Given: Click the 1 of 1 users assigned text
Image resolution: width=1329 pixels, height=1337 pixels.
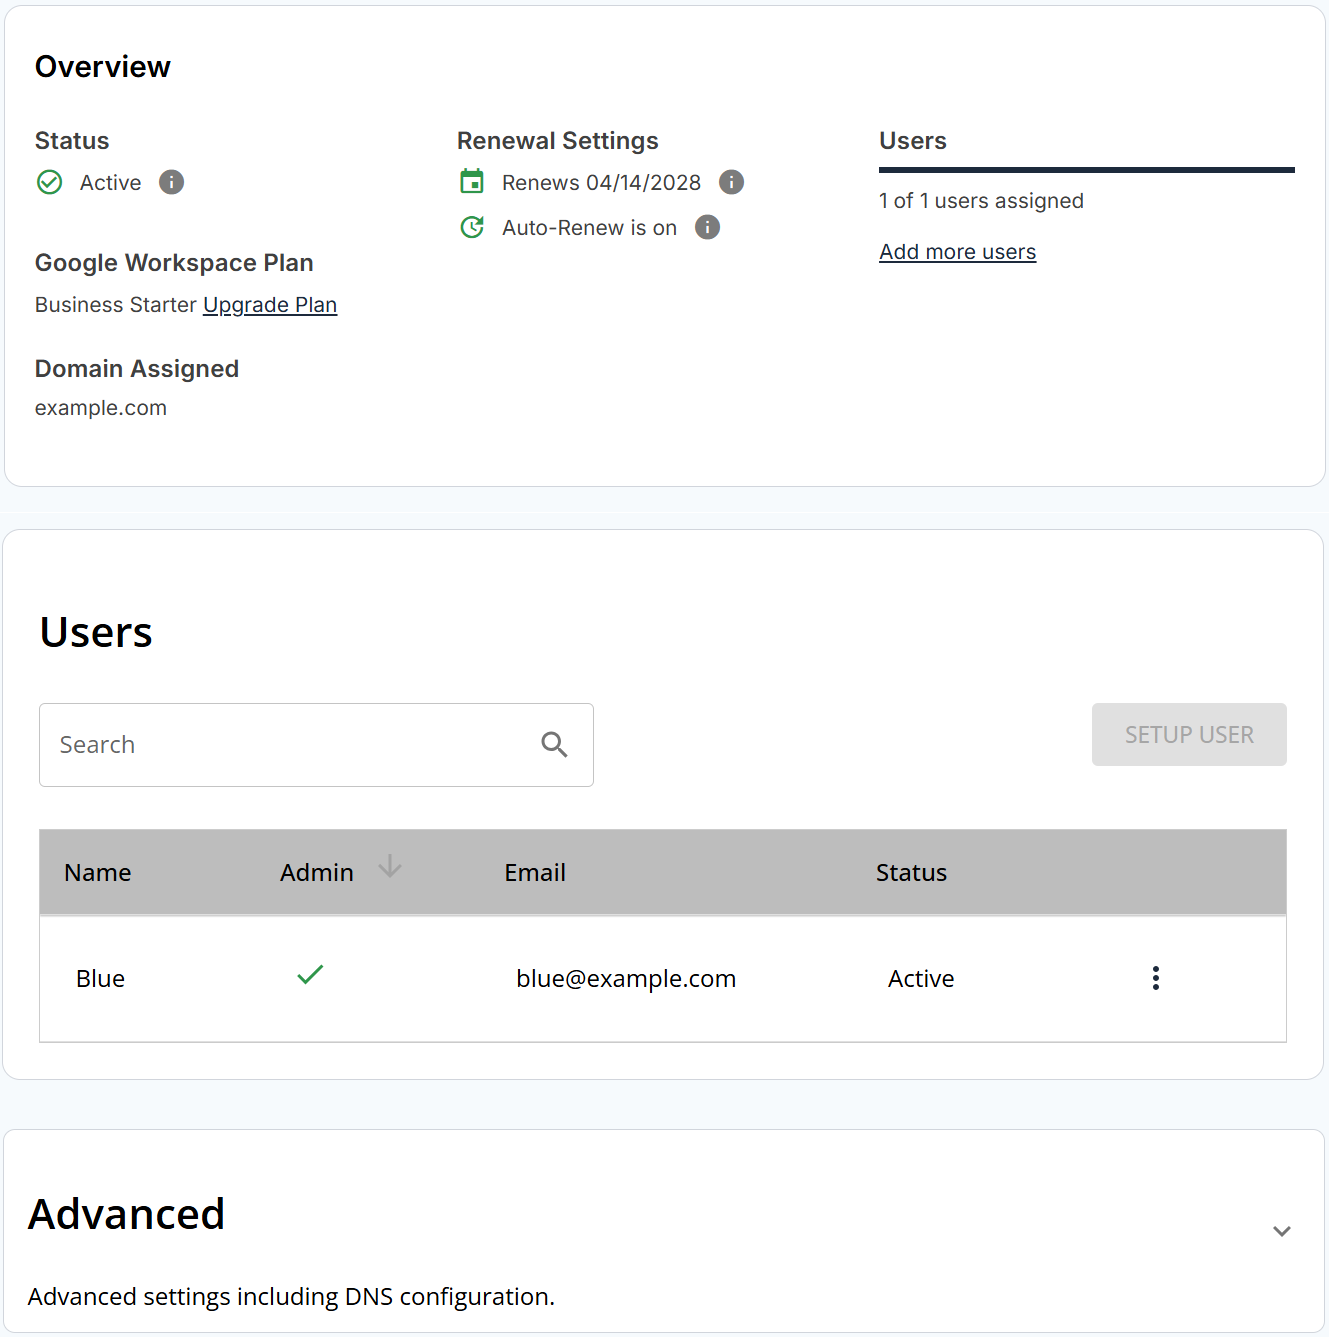Looking at the screenshot, I should 981,201.
